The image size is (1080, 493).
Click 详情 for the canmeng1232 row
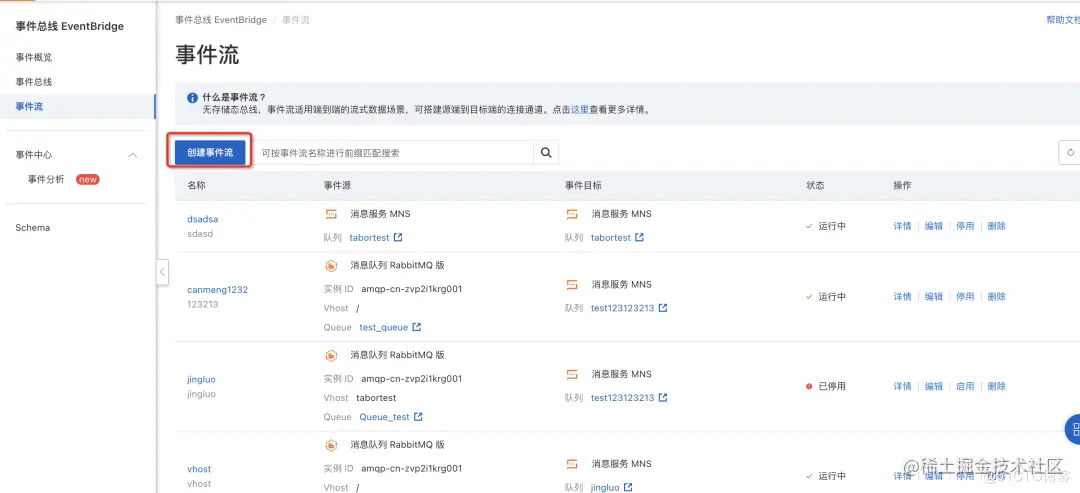click(x=902, y=297)
